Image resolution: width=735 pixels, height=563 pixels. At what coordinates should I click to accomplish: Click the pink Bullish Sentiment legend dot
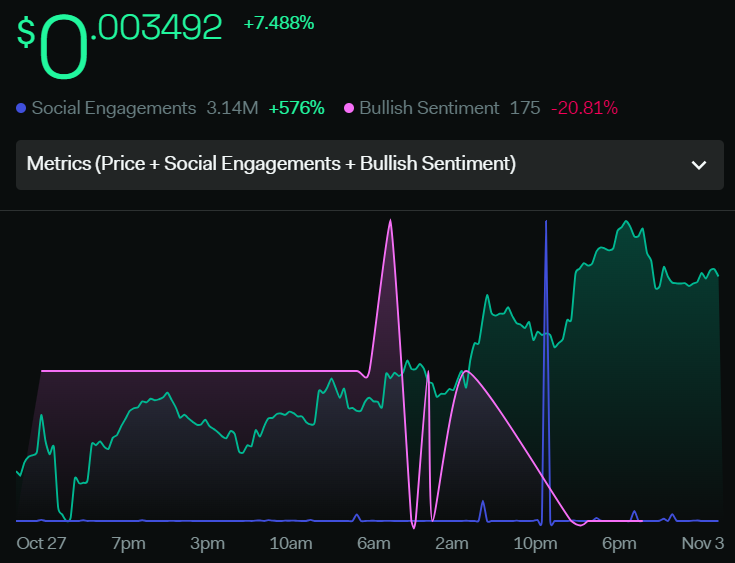(x=349, y=108)
